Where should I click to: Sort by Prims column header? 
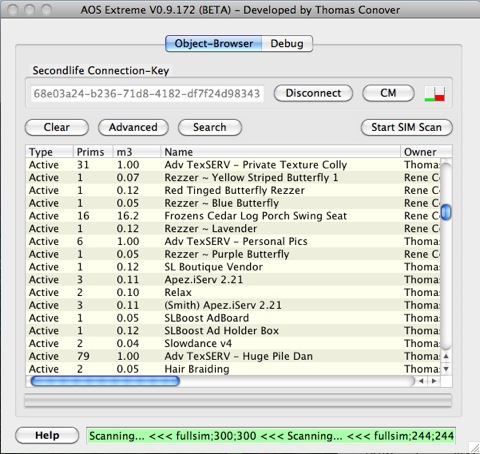point(93,152)
